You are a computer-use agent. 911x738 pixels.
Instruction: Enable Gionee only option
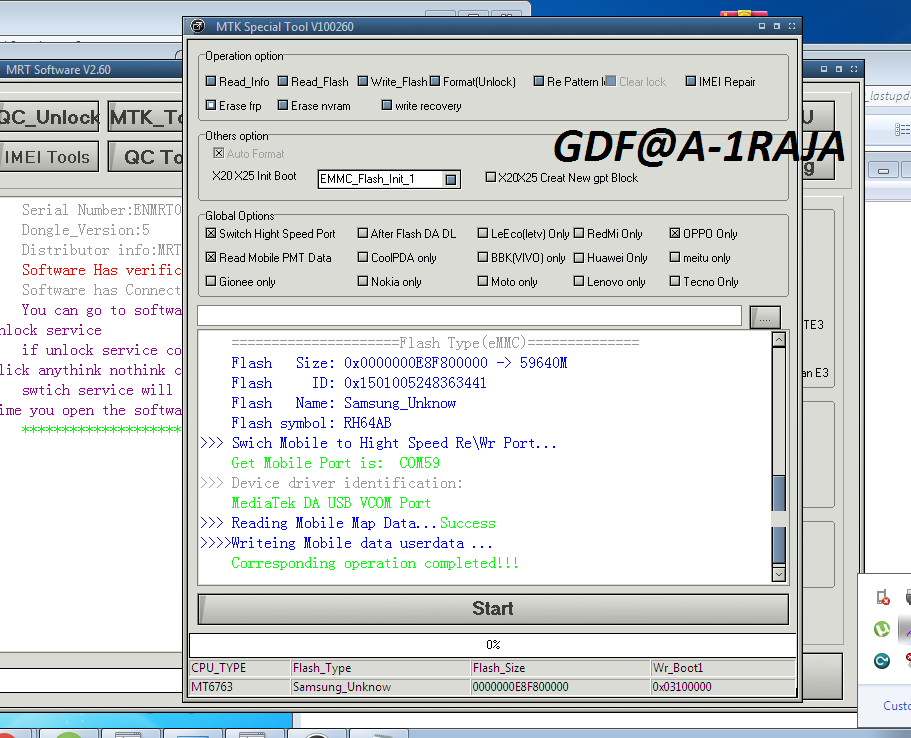[211, 281]
